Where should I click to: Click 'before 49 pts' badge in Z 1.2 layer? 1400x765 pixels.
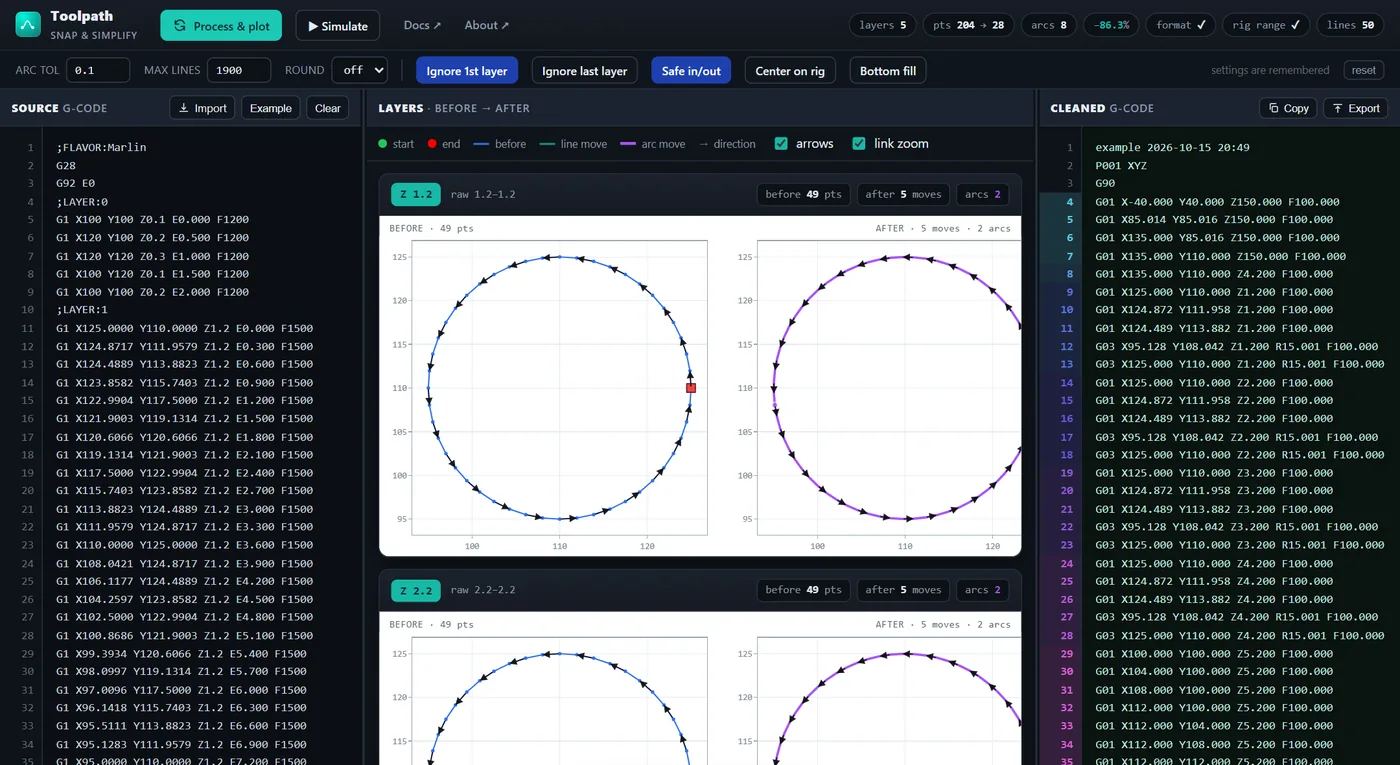point(803,194)
